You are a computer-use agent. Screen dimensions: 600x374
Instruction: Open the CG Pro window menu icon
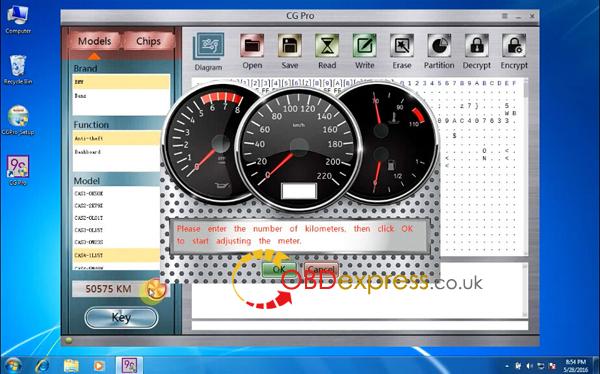[505, 16]
